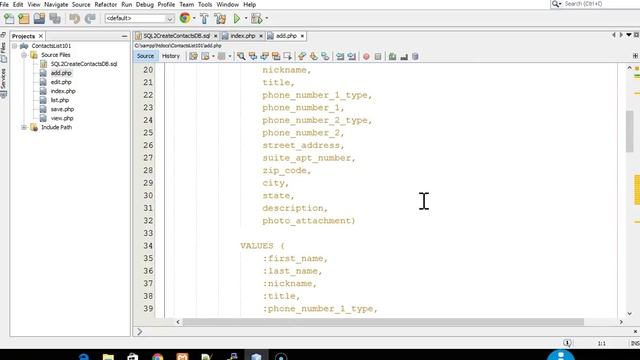
Task: Select save.php in Projects tree
Action: 62,109
